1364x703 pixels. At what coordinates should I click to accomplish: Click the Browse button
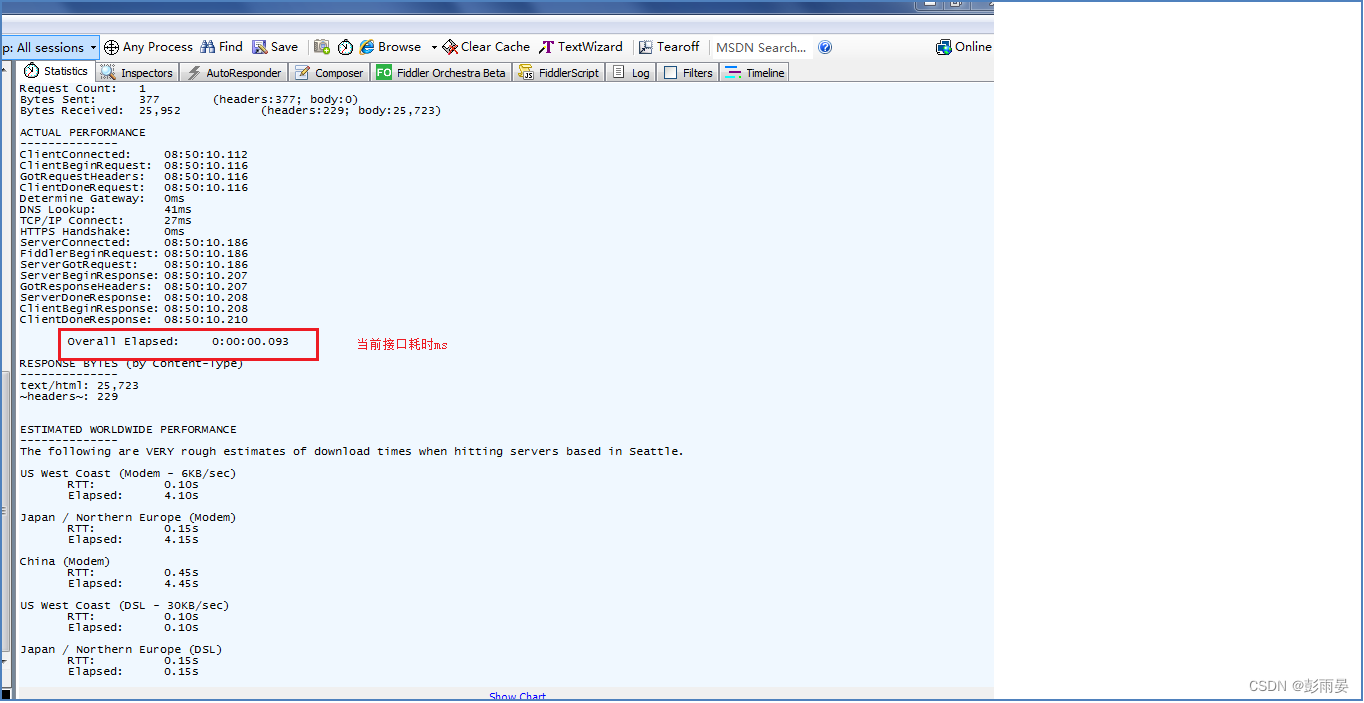[390, 47]
